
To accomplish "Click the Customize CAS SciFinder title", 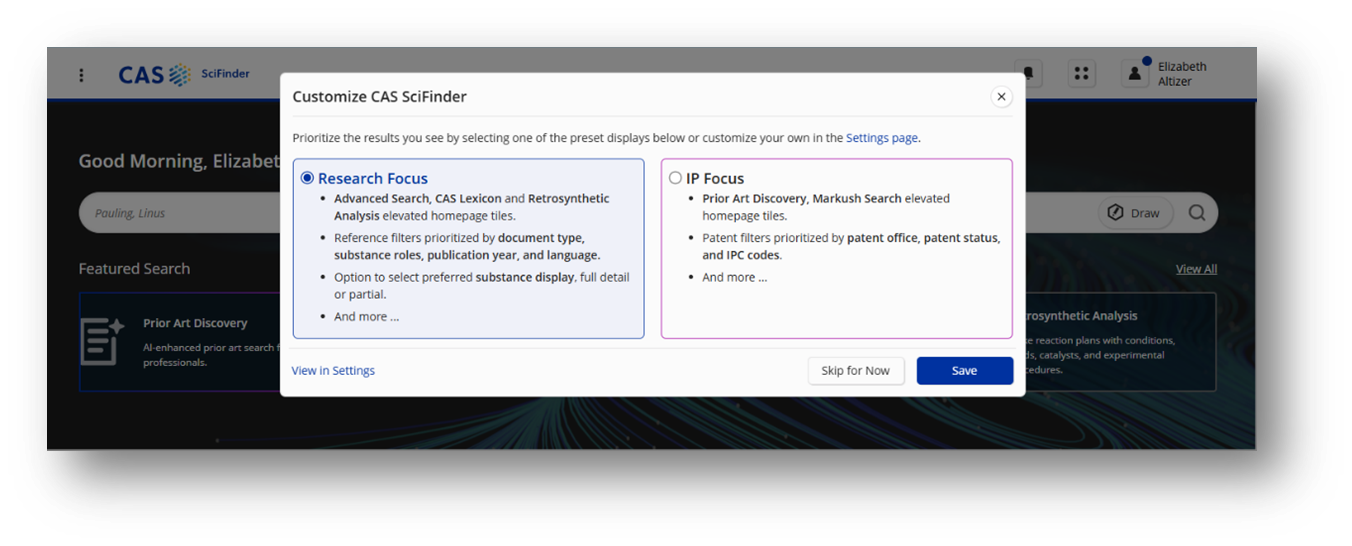I will (379, 97).
